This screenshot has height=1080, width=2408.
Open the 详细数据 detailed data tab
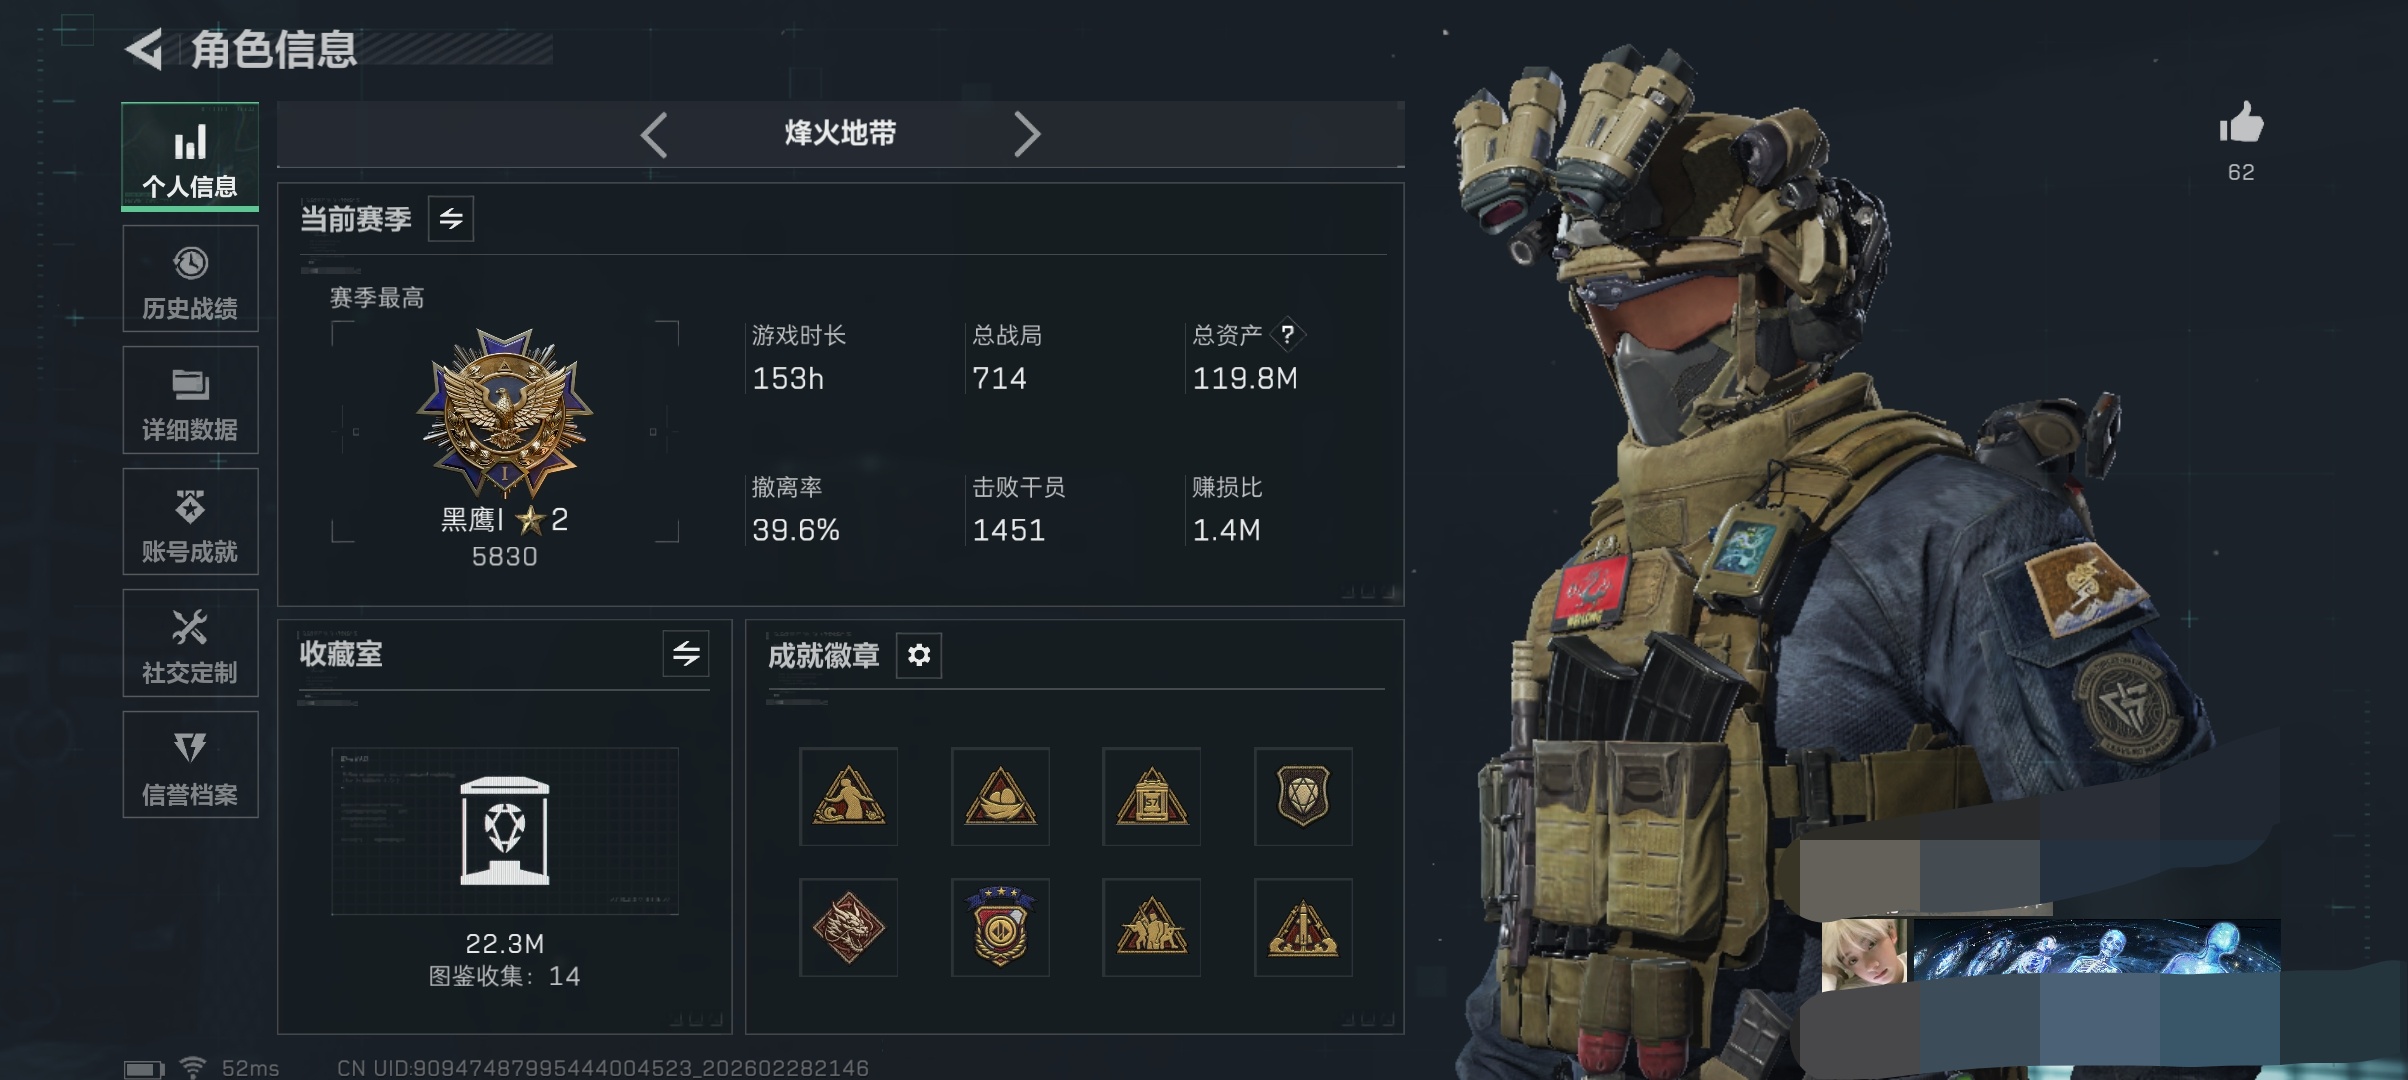click(x=190, y=400)
